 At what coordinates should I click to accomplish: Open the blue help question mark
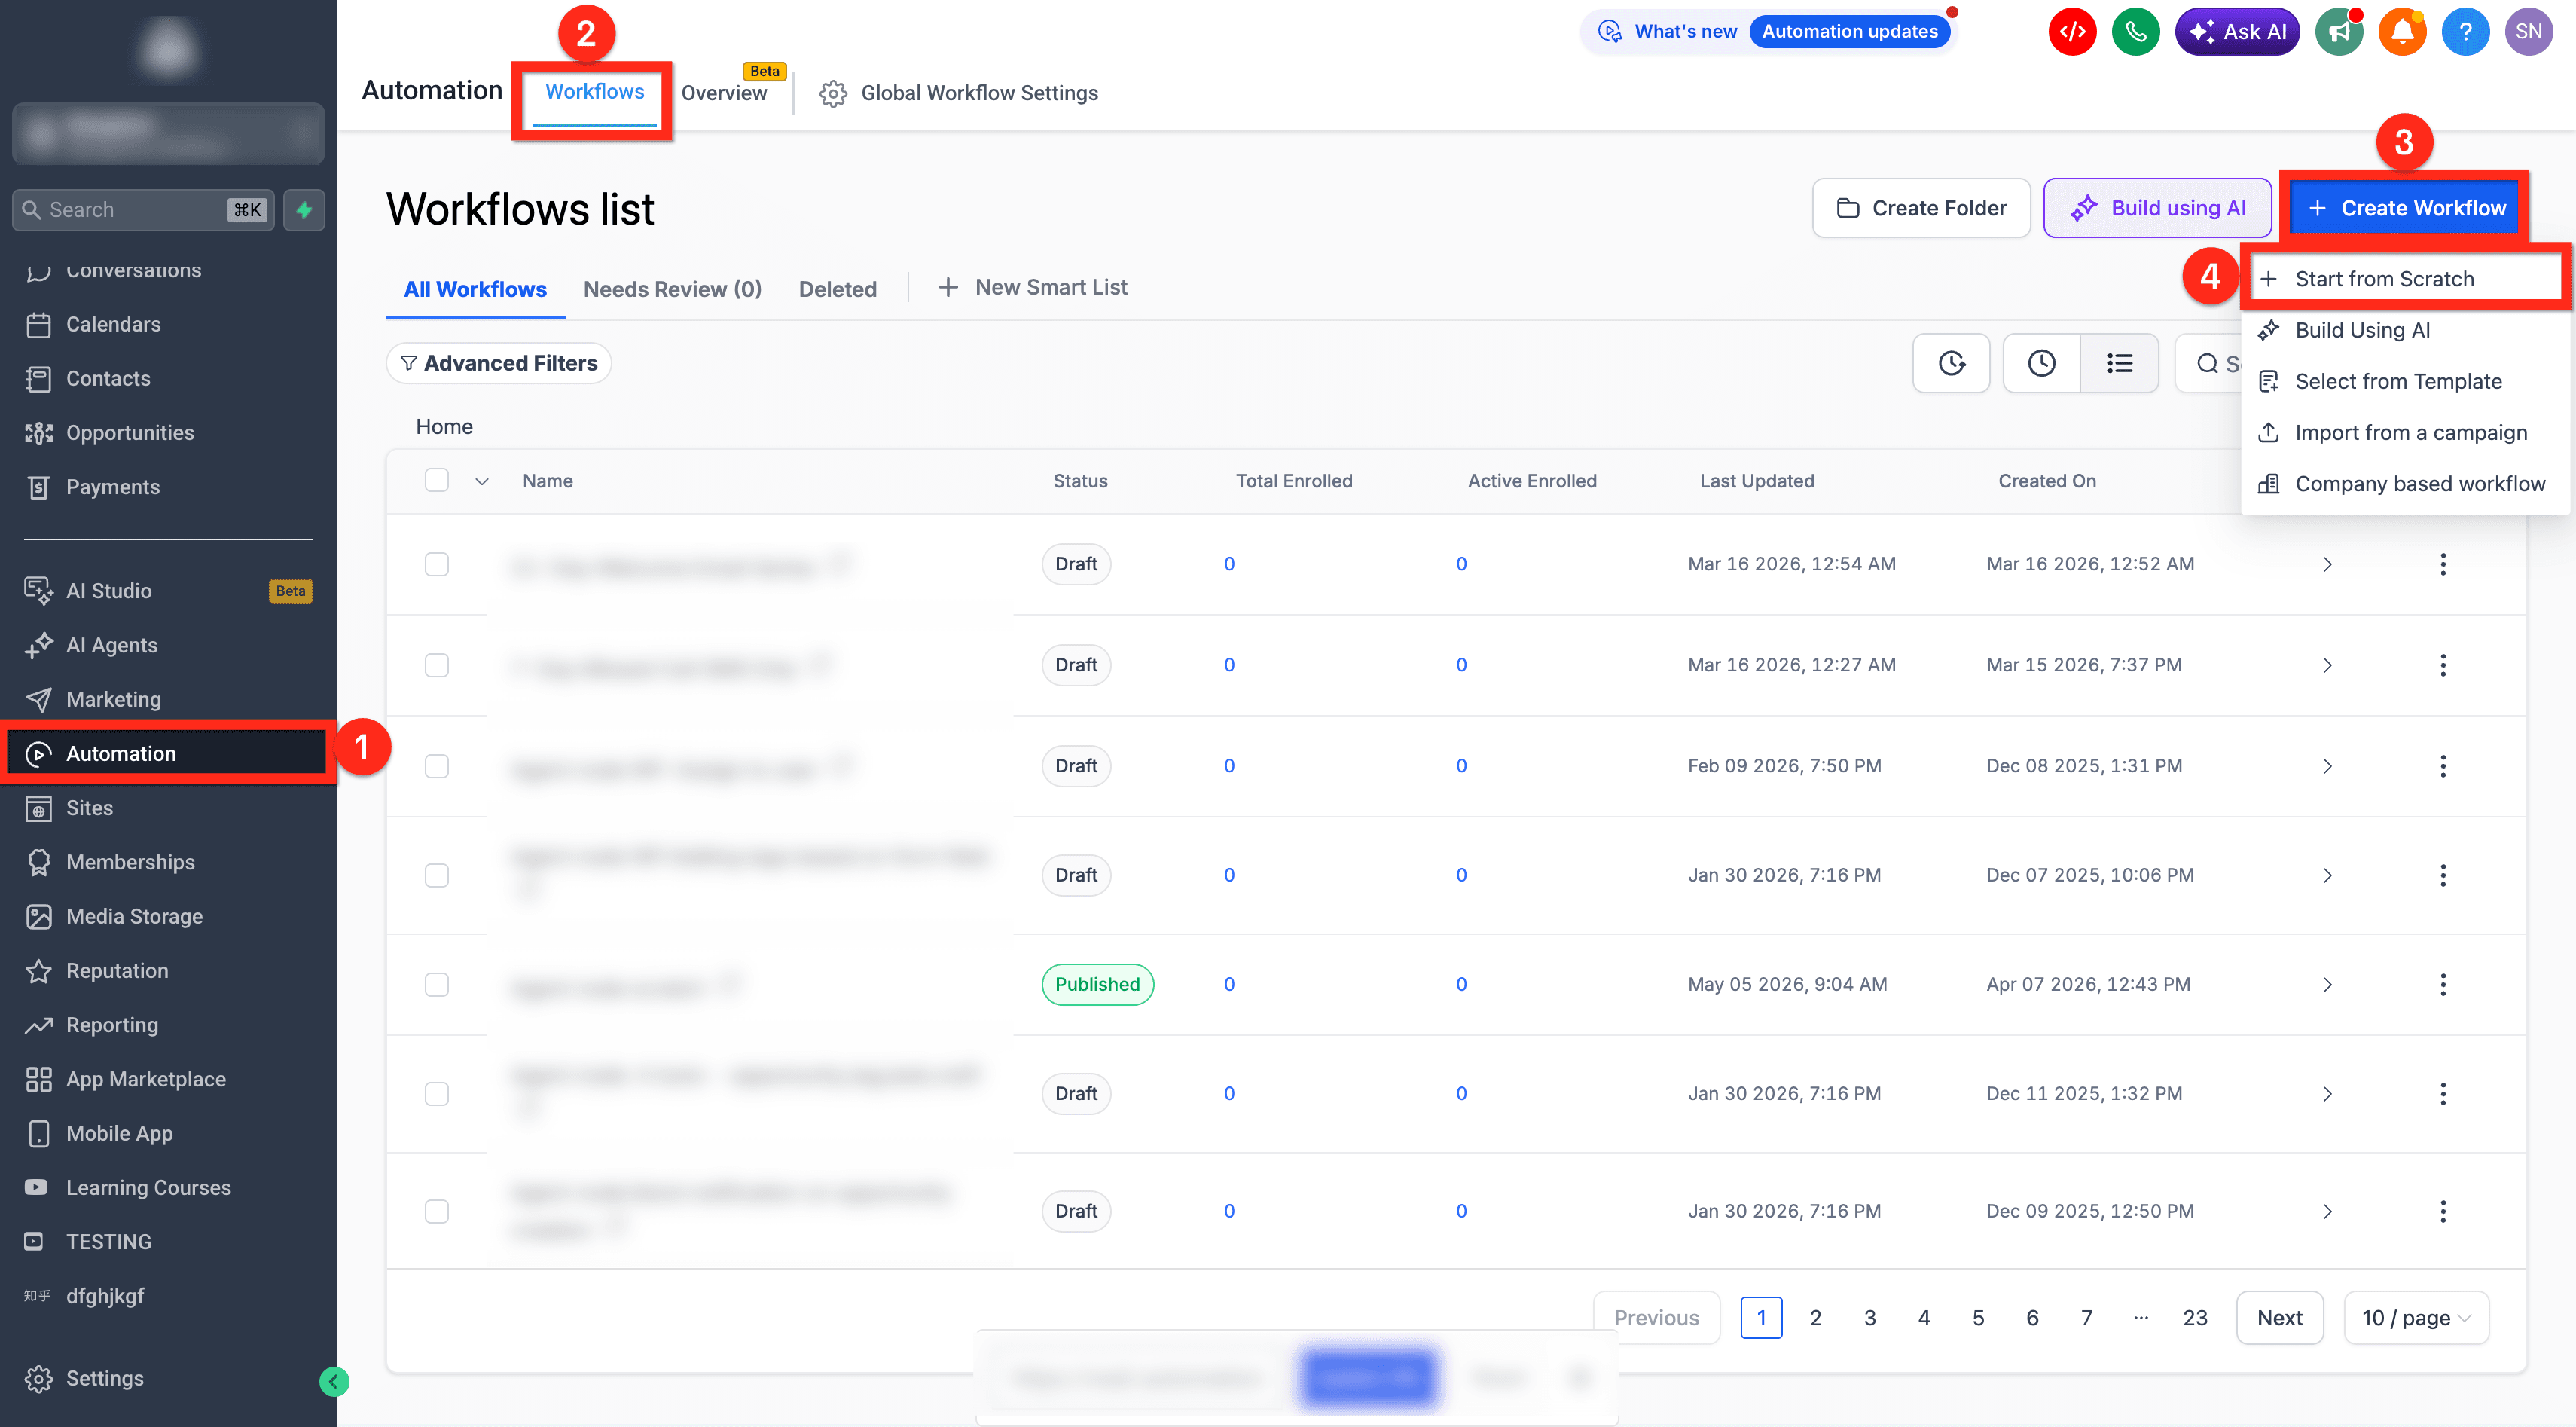point(2465,32)
